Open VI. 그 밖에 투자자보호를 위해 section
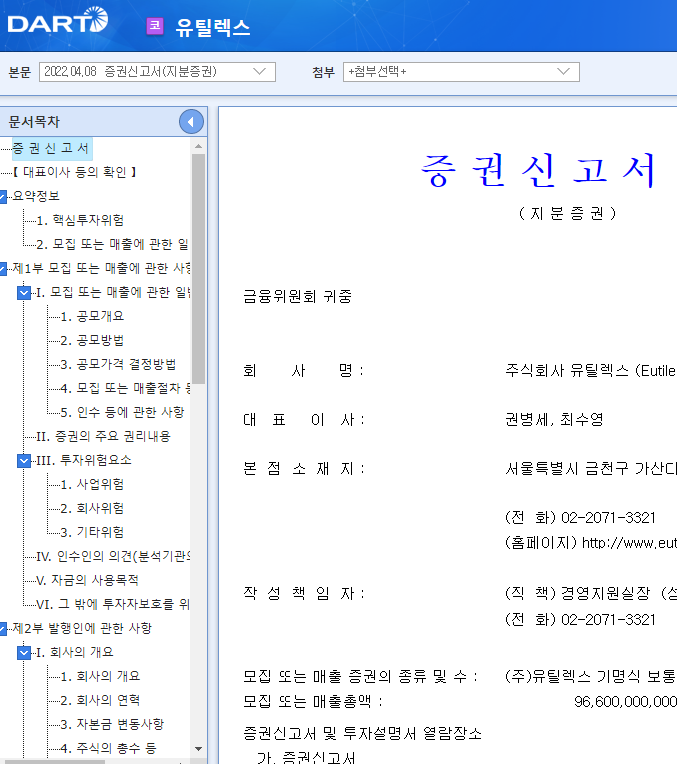 113,604
